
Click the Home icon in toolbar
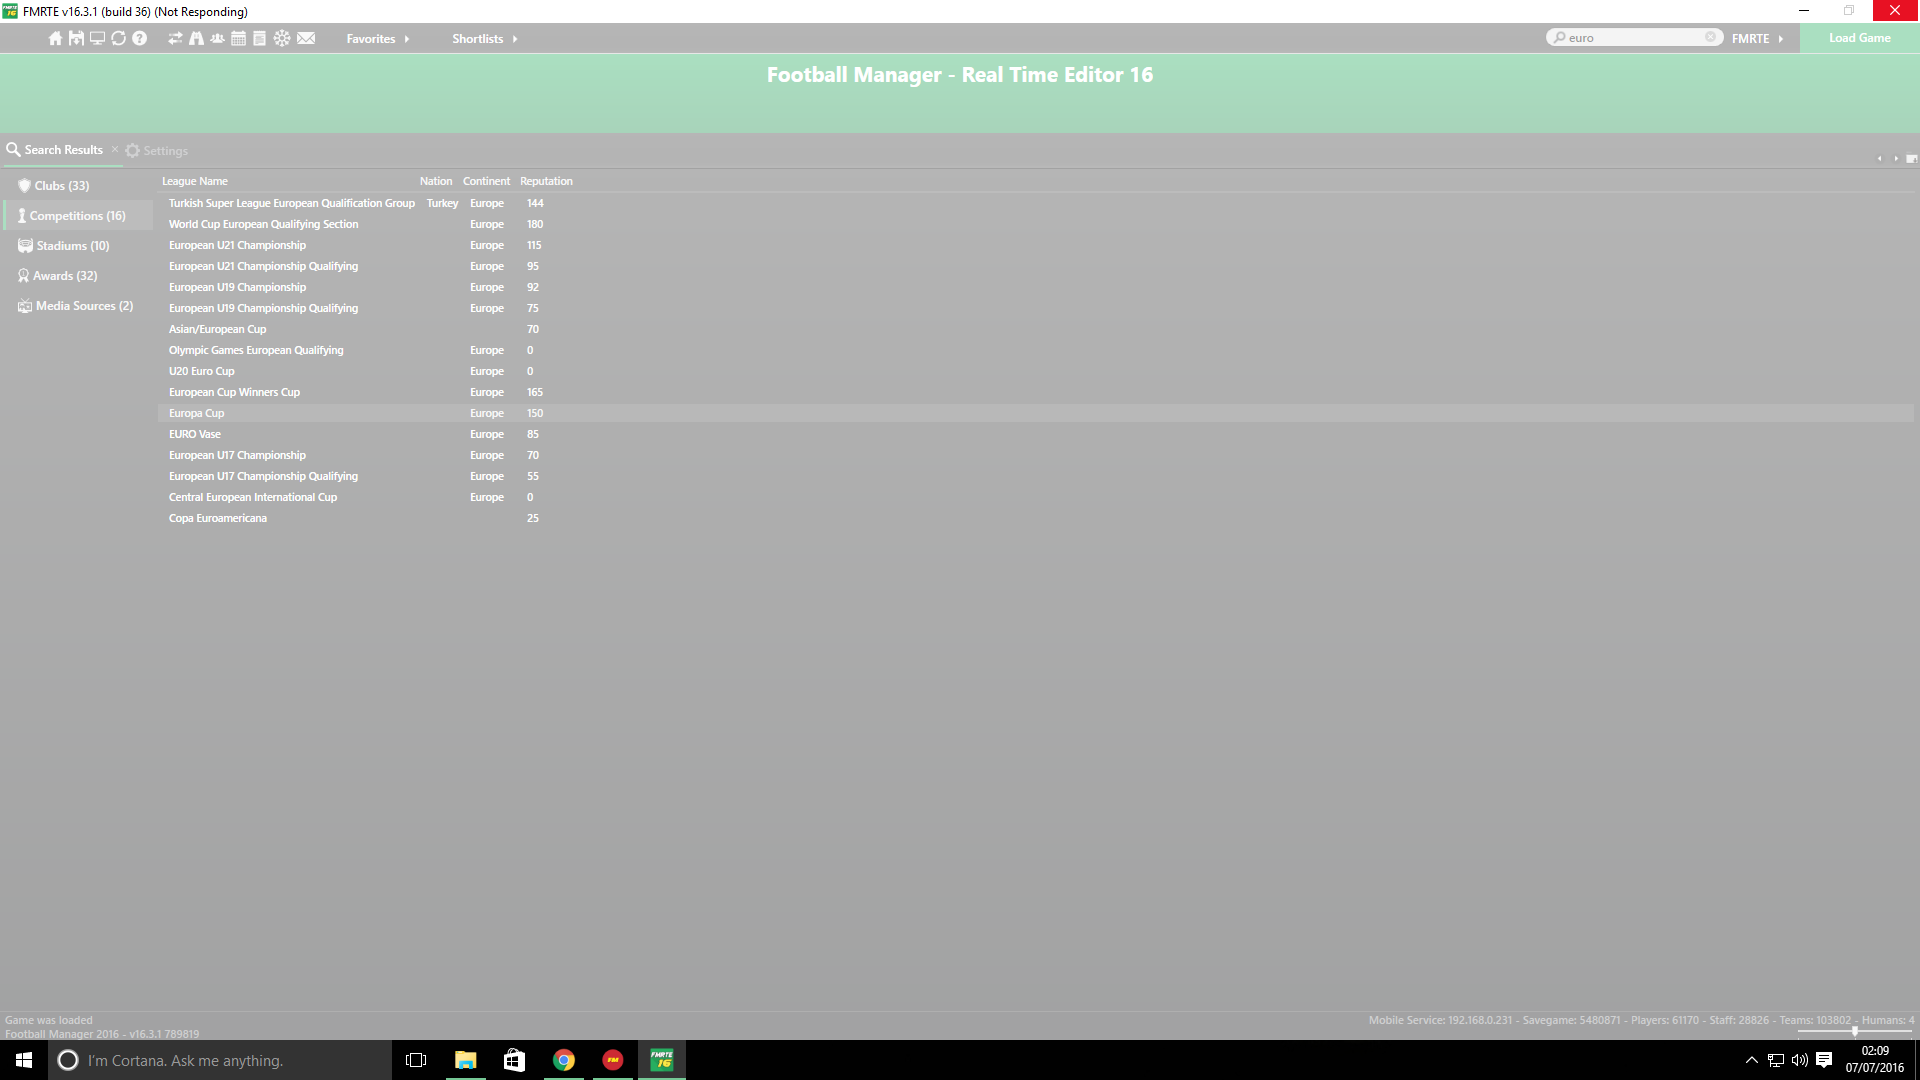click(55, 38)
